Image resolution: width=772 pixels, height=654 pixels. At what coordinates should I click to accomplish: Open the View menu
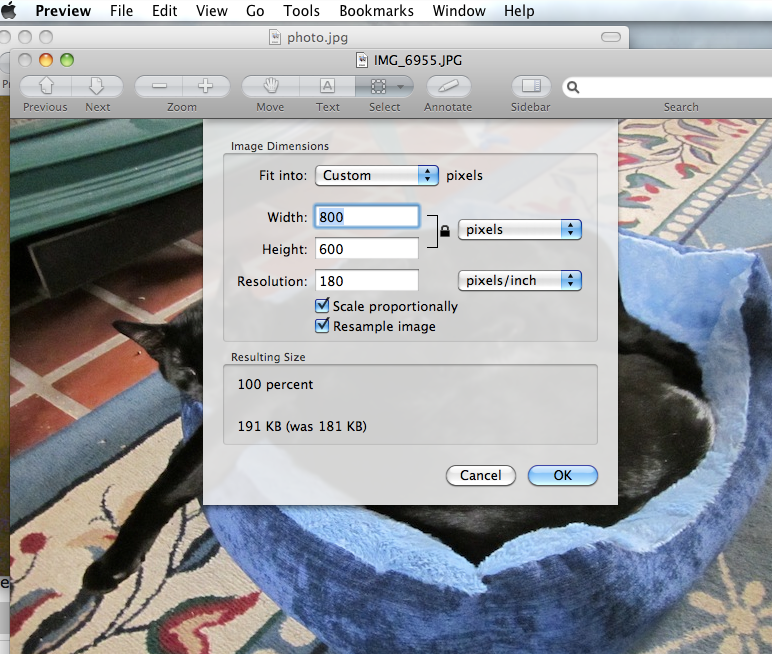212,11
